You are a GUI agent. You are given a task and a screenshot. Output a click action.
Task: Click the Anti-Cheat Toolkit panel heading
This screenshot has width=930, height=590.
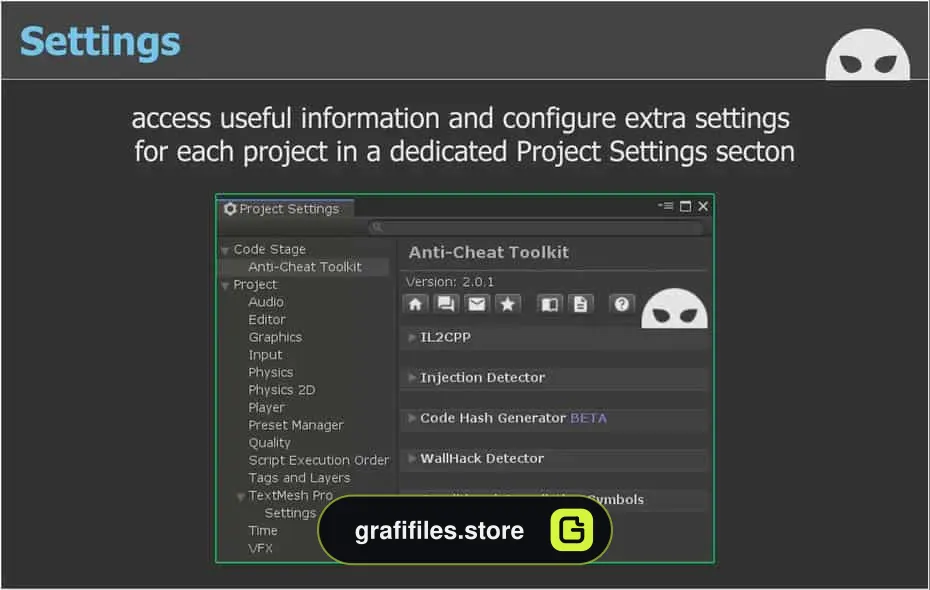coord(489,253)
